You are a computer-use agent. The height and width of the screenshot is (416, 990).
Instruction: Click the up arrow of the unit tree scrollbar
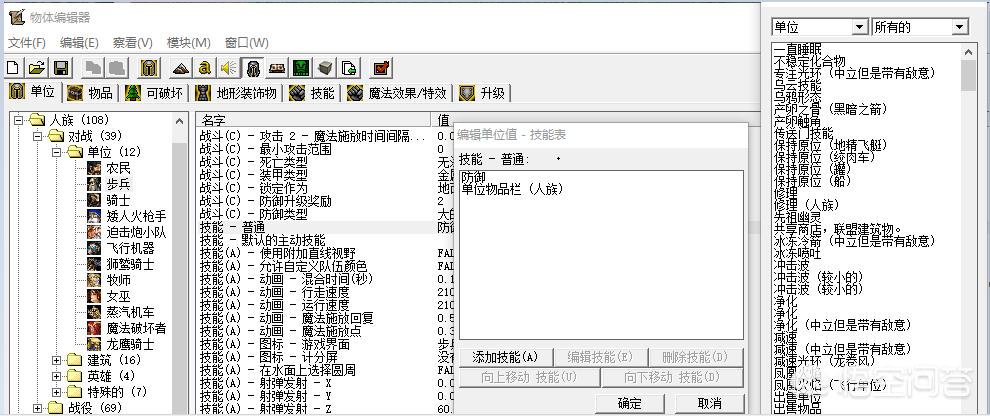[x=179, y=121]
